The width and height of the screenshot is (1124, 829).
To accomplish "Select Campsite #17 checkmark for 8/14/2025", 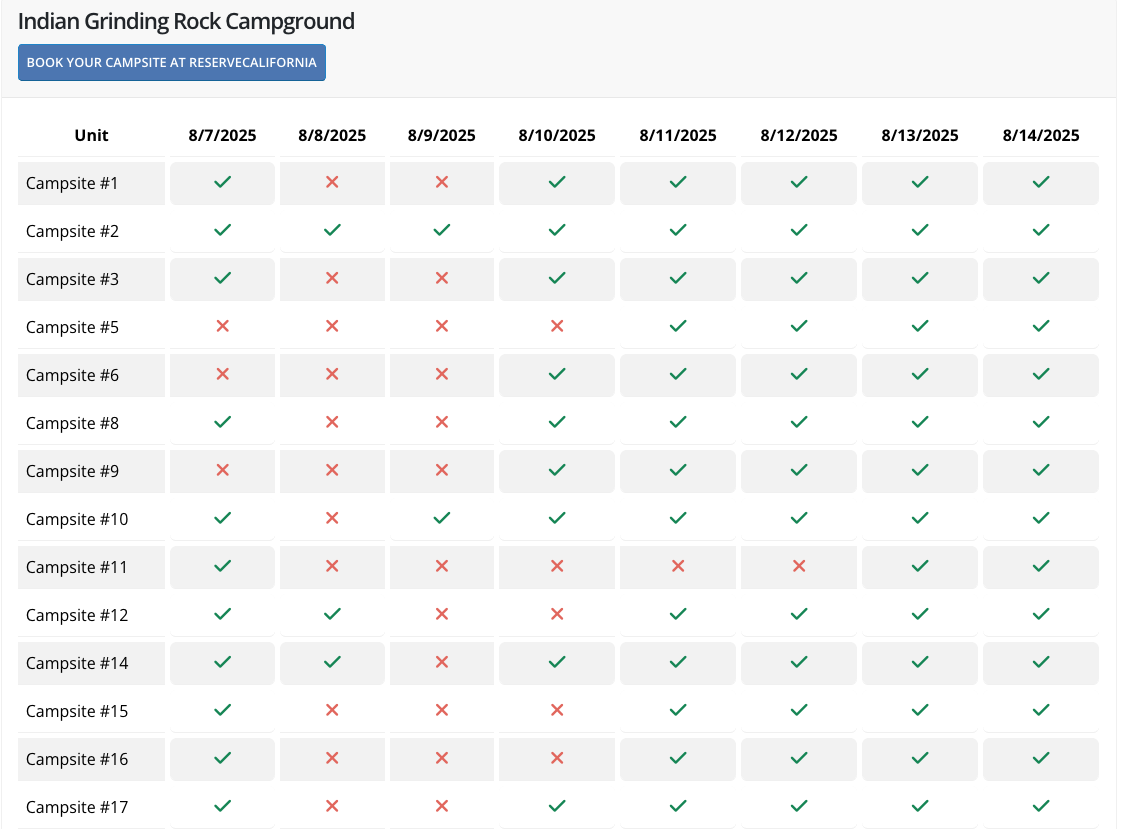I will [x=1041, y=806].
